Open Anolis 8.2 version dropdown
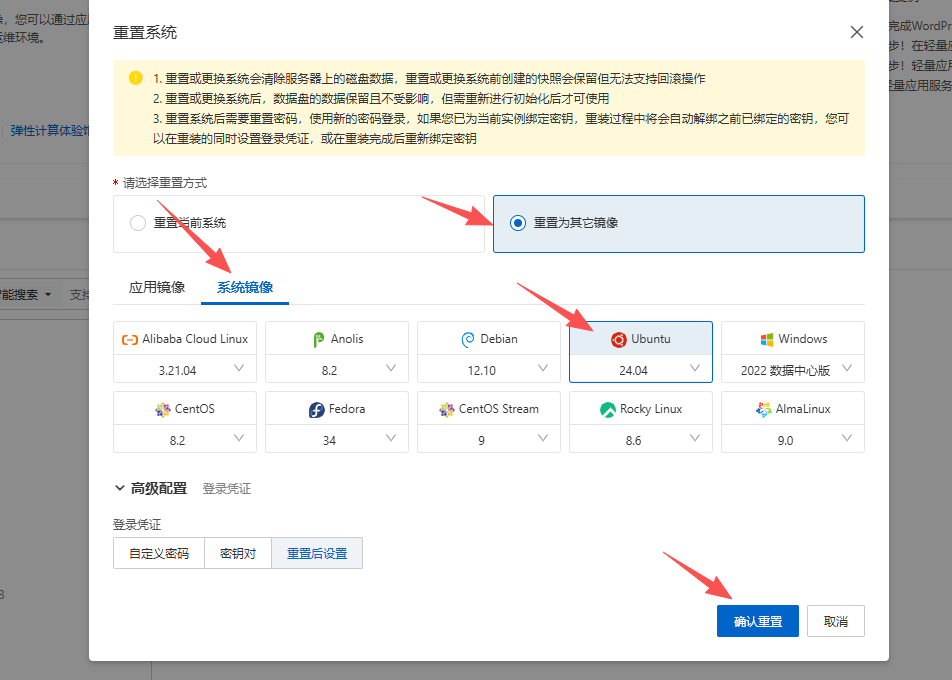The image size is (952, 680). [x=337, y=369]
